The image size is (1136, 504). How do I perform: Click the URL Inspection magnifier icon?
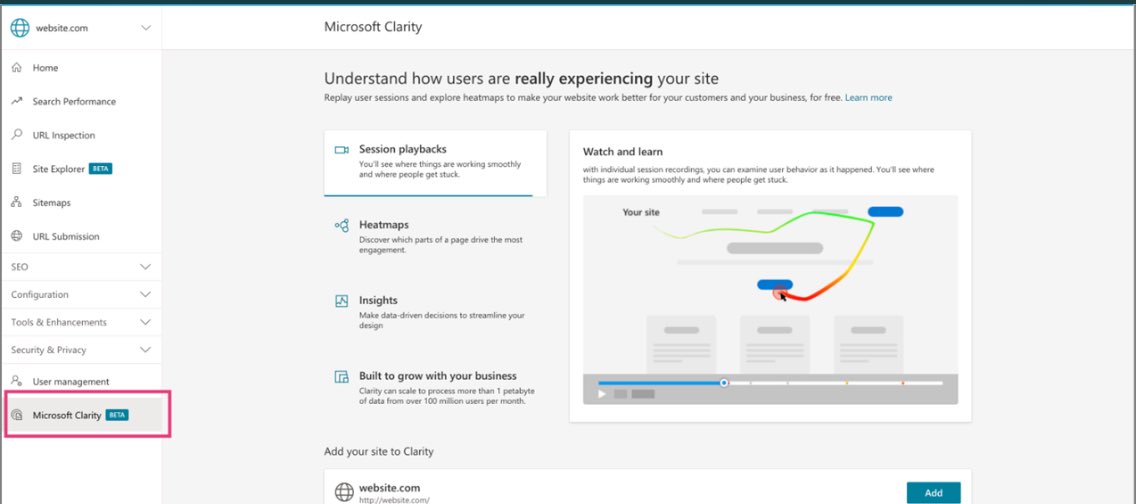point(17,135)
